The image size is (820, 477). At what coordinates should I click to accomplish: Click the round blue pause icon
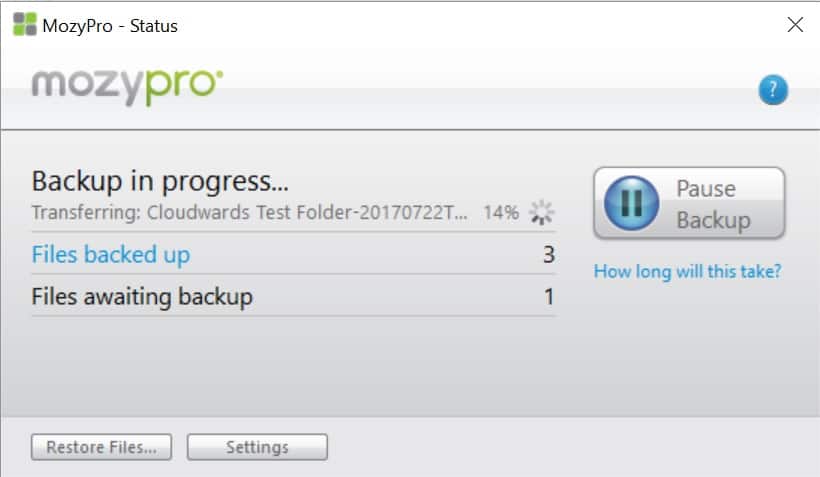[x=631, y=203]
